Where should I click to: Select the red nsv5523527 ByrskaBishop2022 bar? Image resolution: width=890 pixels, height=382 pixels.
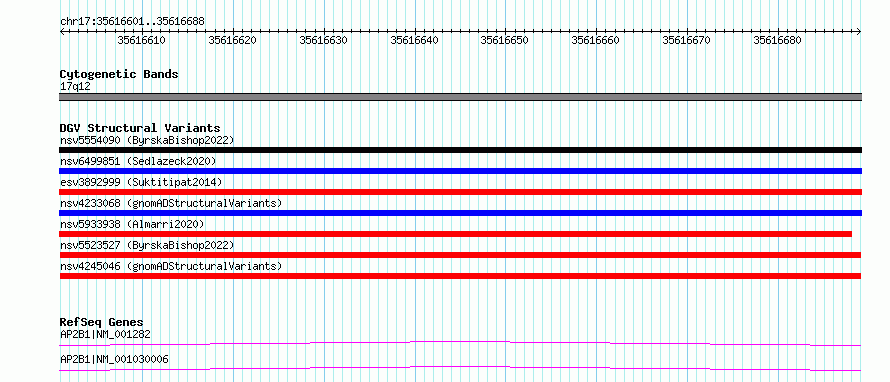[x=460, y=255]
